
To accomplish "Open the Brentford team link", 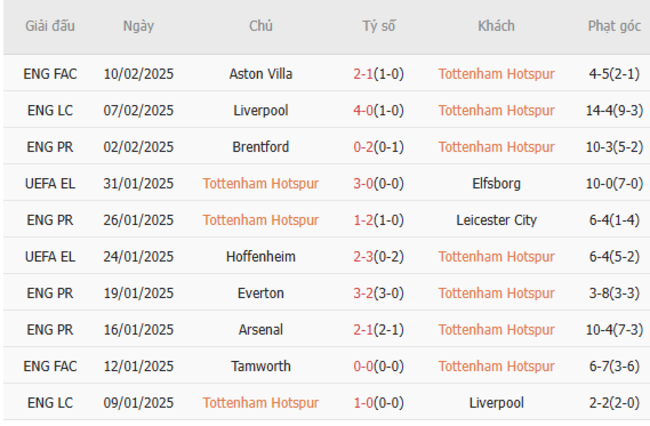I will 260,147.
